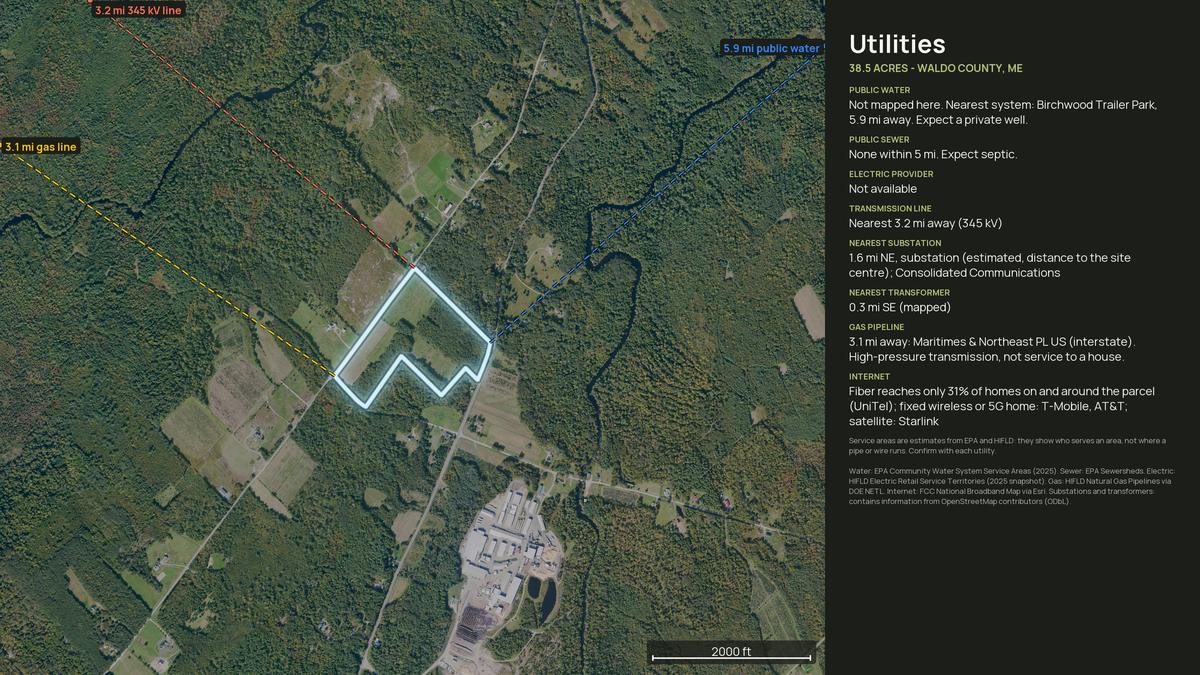Click the 'GAS PIPELINE' section label
Image resolution: width=1200 pixels, height=675 pixels.
coord(876,327)
